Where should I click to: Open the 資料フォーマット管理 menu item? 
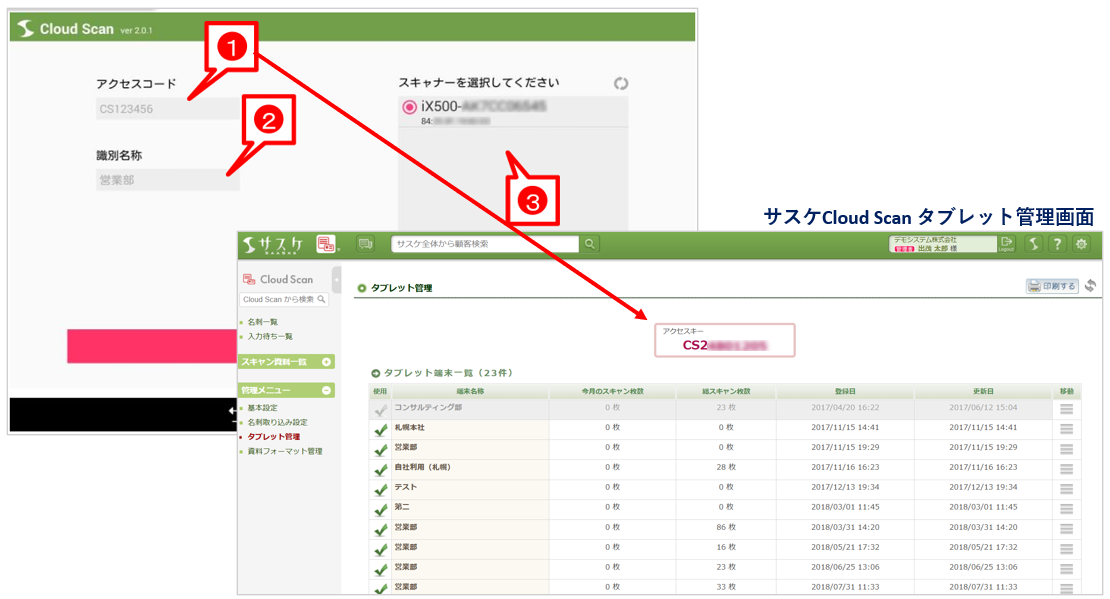[x=285, y=451]
